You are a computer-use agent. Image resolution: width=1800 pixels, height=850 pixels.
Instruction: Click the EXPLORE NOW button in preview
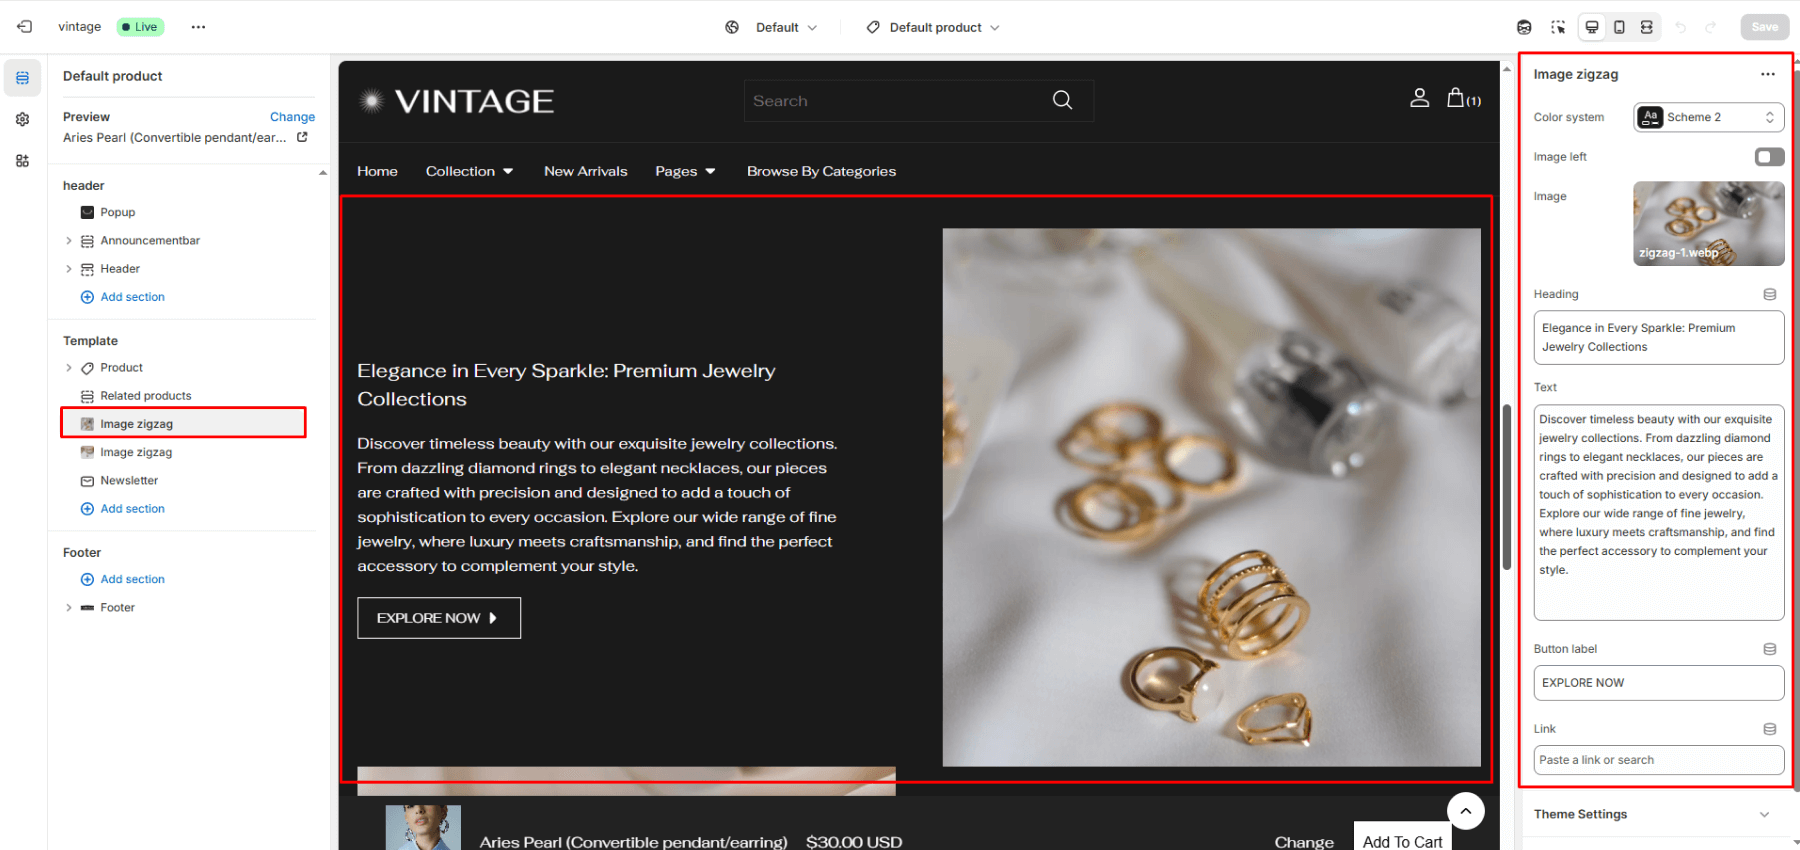439,618
